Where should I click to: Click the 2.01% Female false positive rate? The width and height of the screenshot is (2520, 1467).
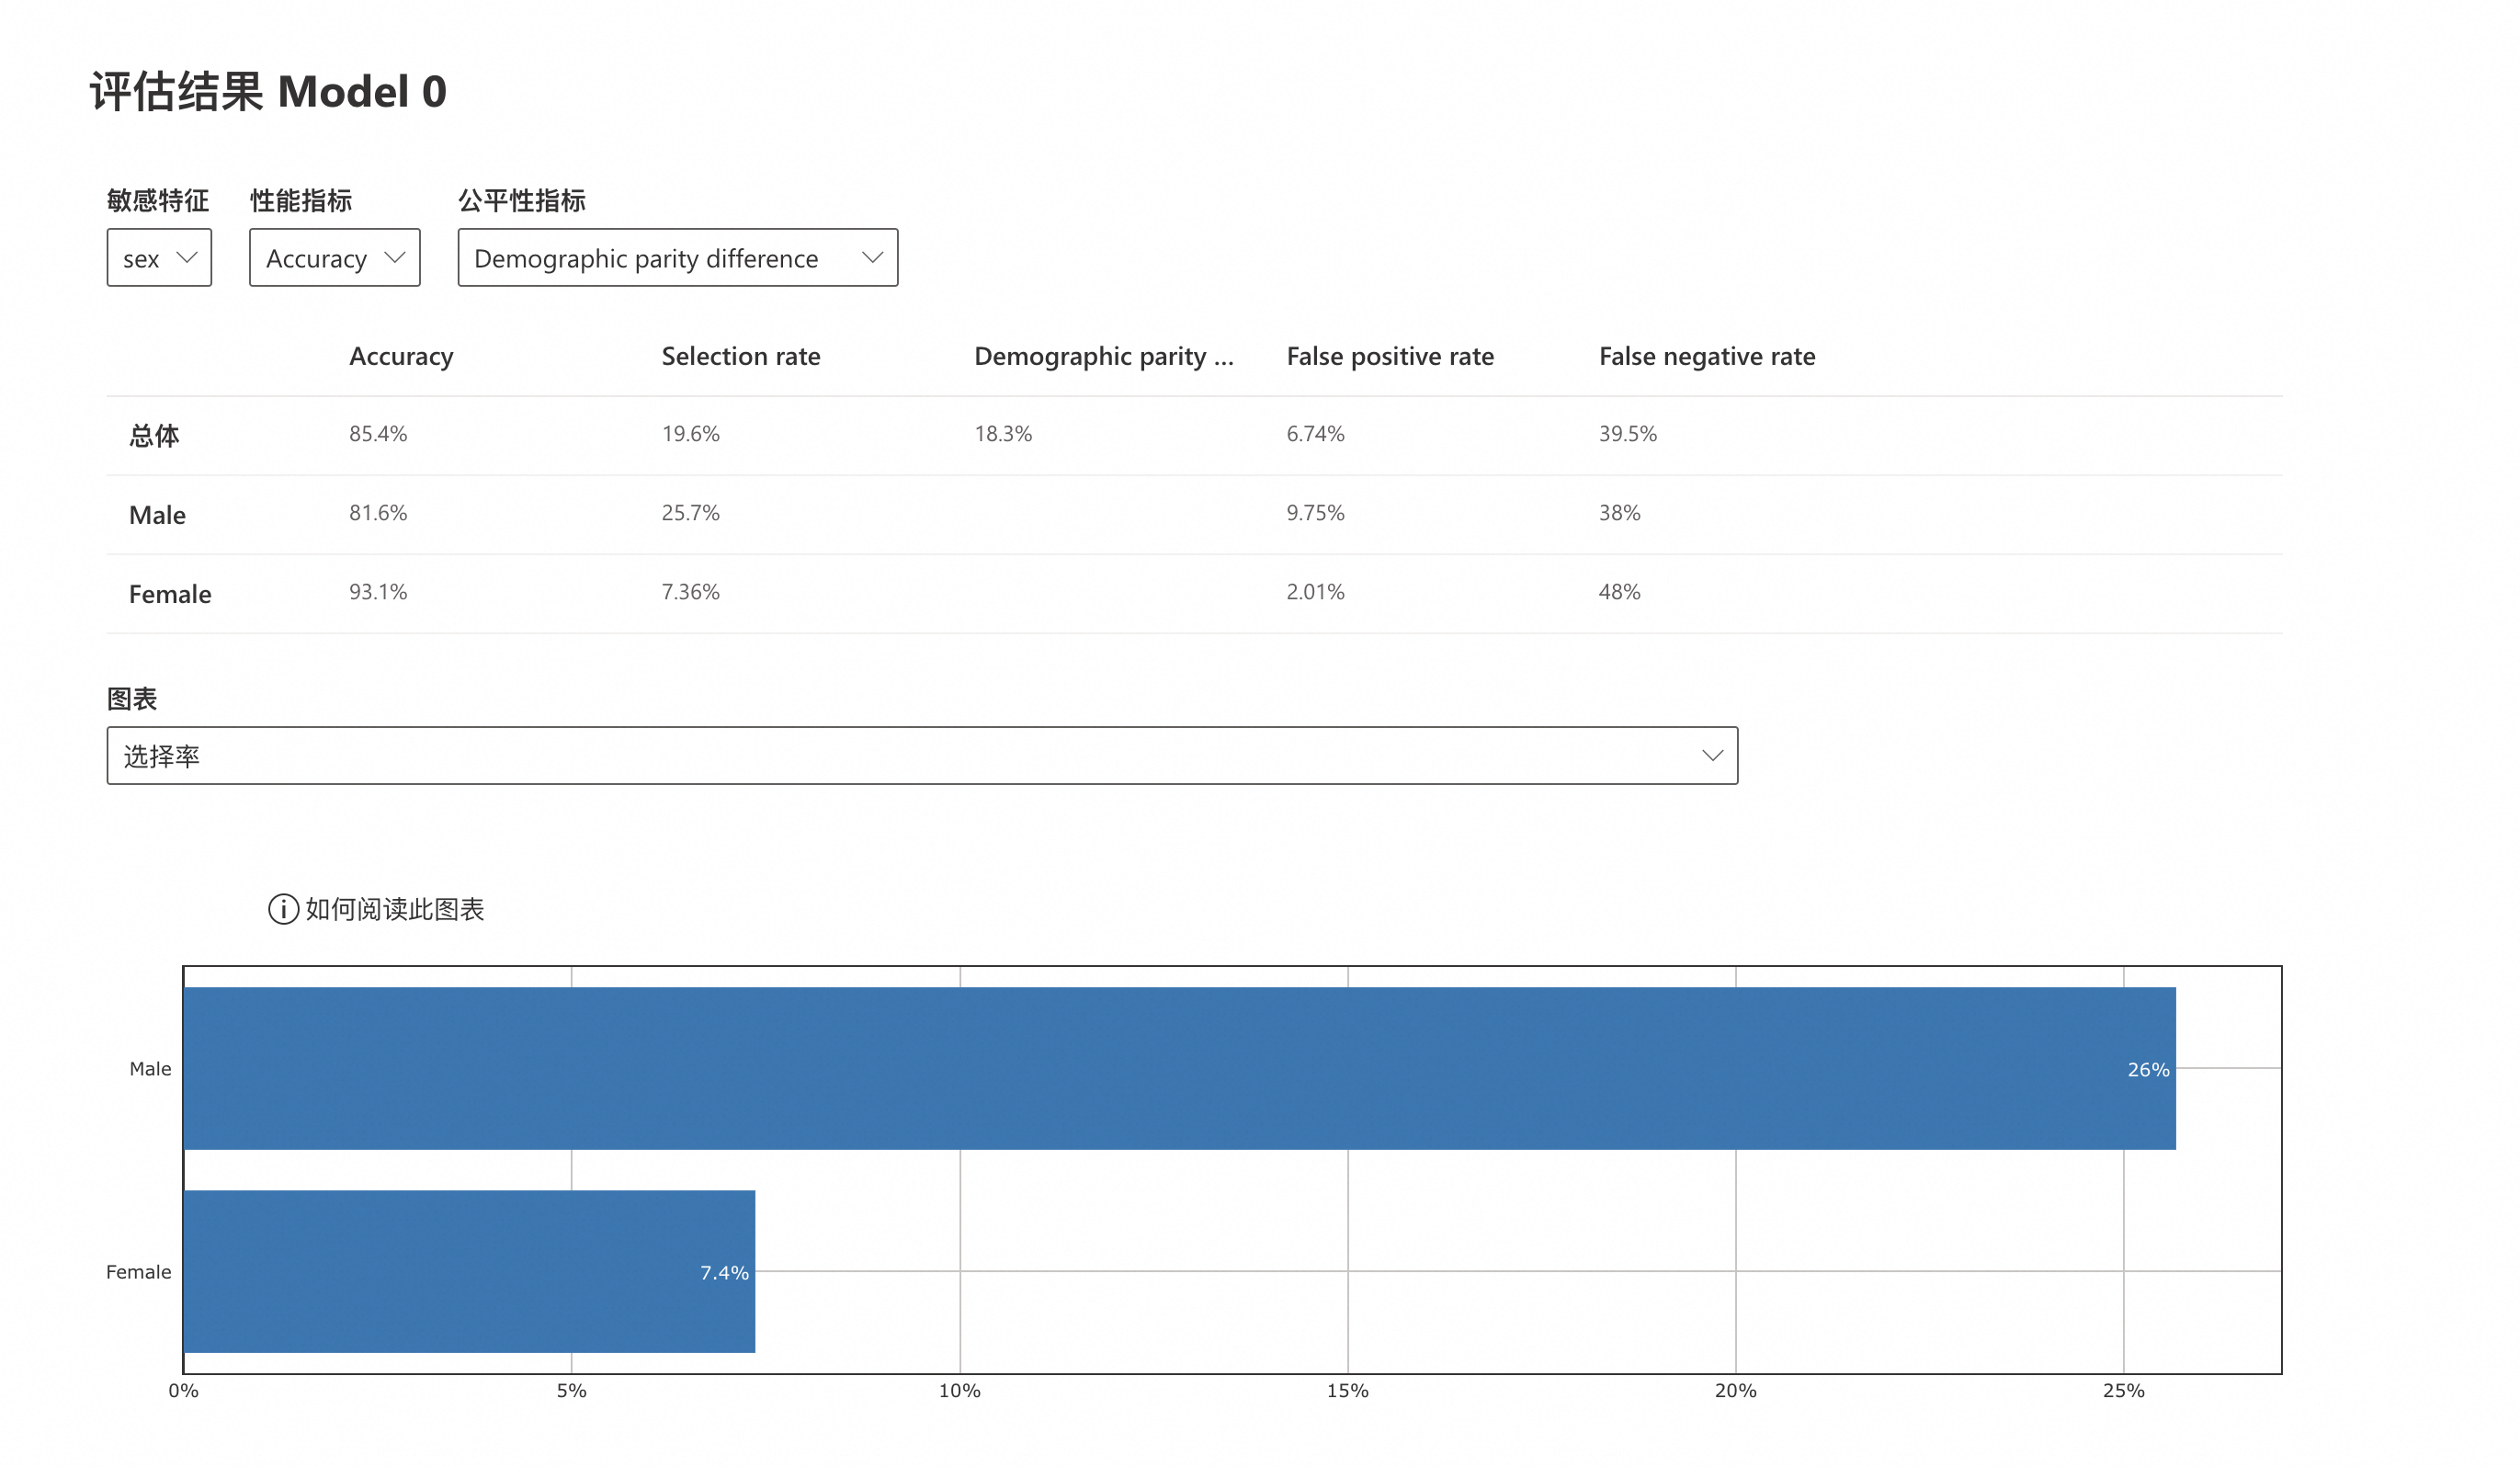pos(1315,592)
